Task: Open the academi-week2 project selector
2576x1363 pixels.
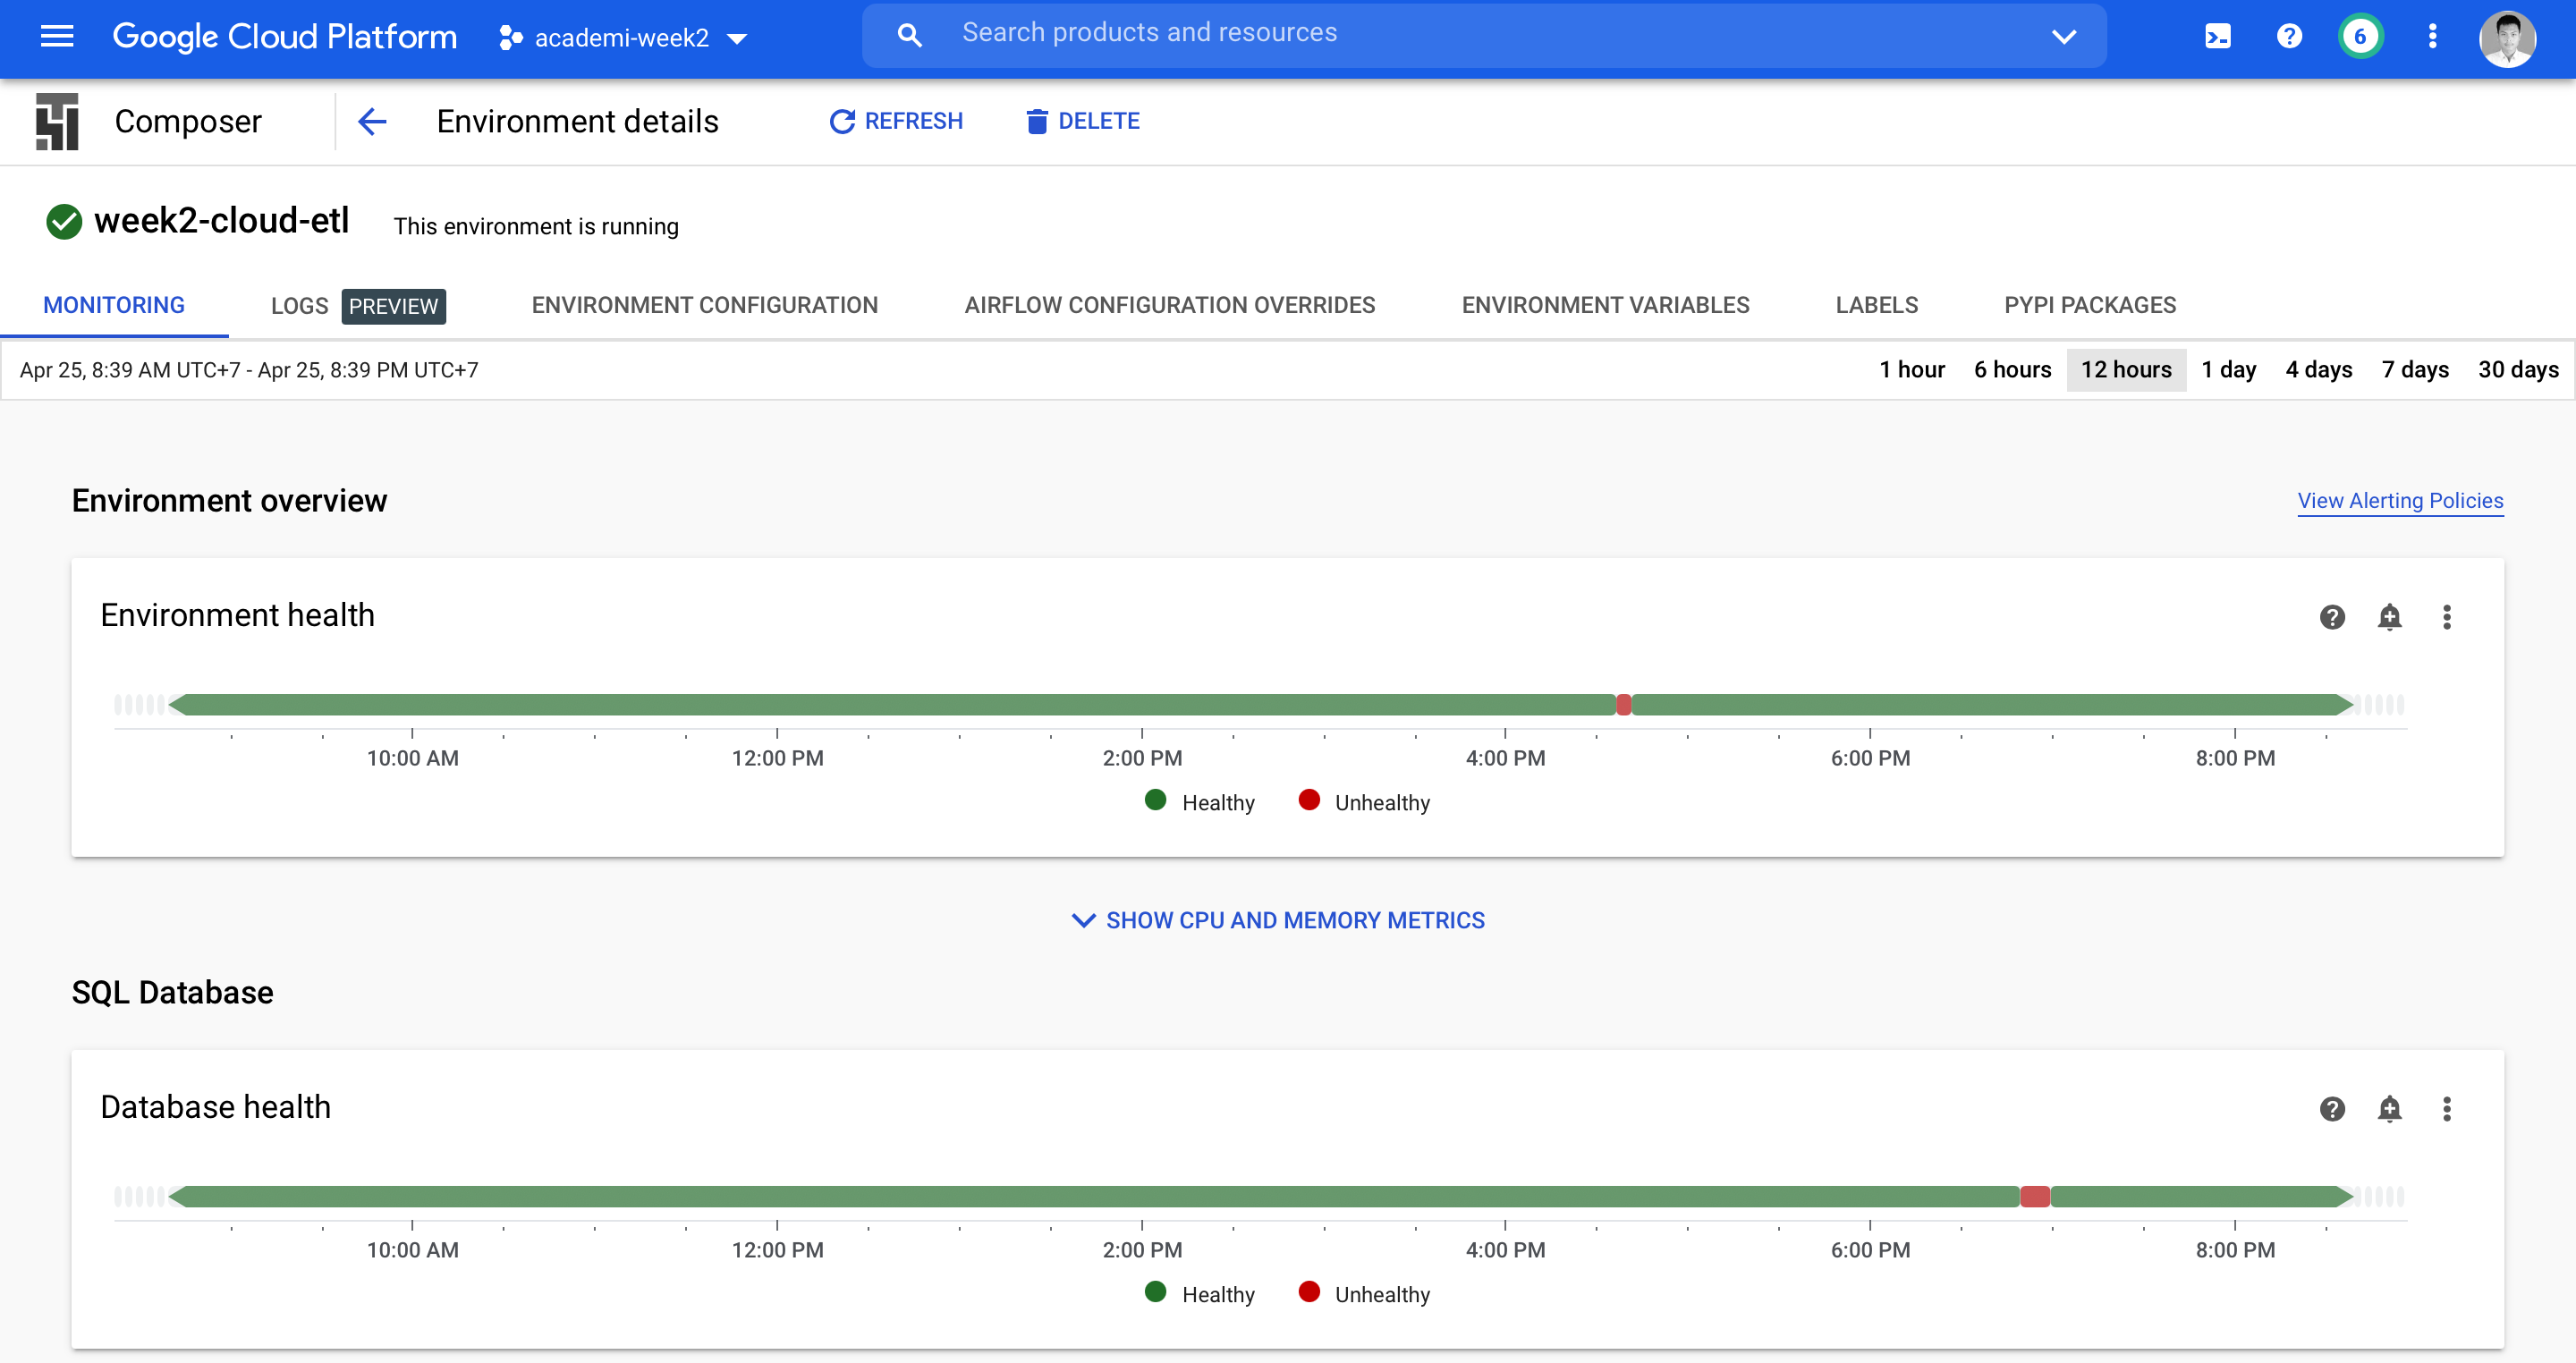Action: tap(622, 37)
